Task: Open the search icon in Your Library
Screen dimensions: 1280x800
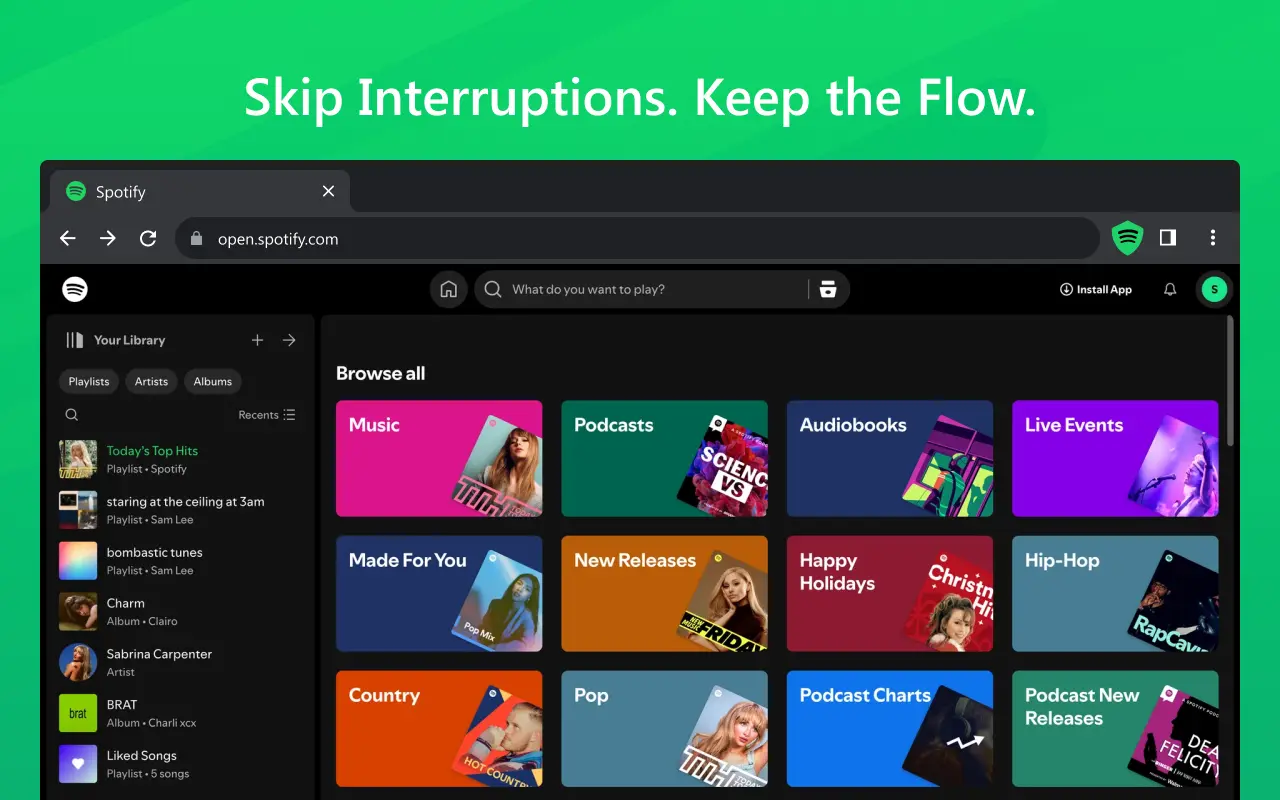Action: (71, 414)
